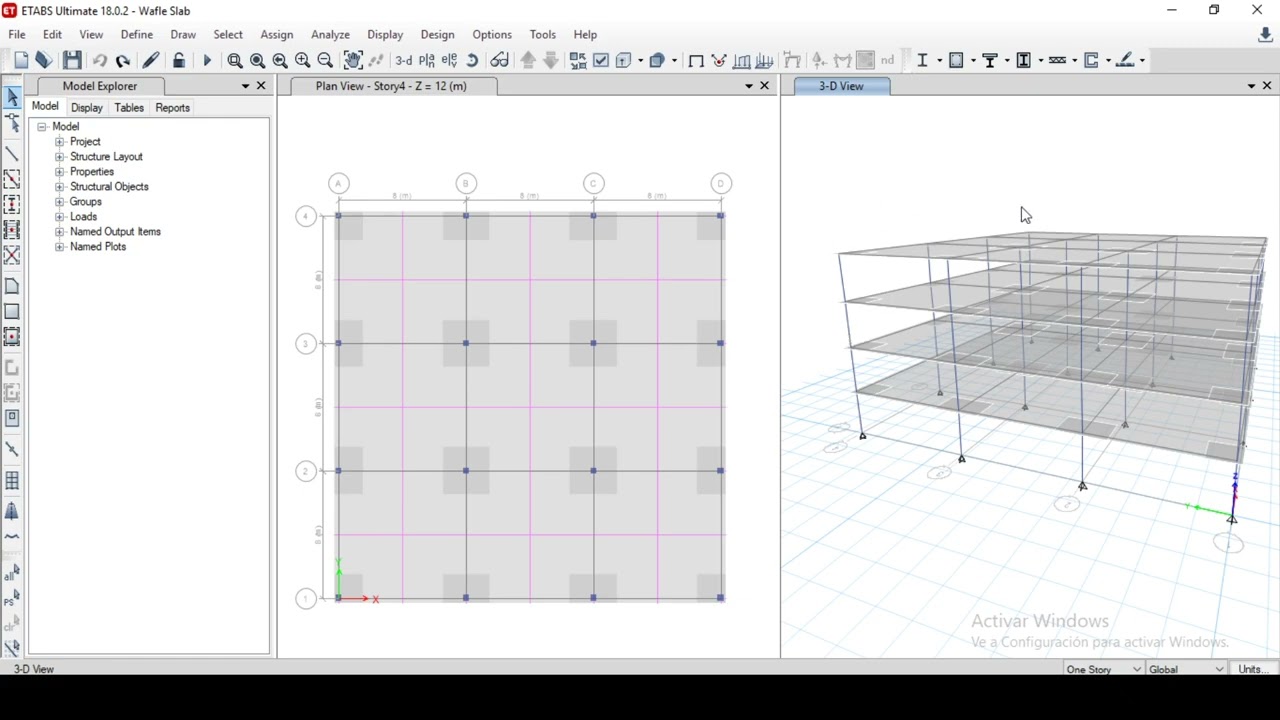Click the Units button in status bar
The height and width of the screenshot is (720, 1280).
(x=1252, y=669)
